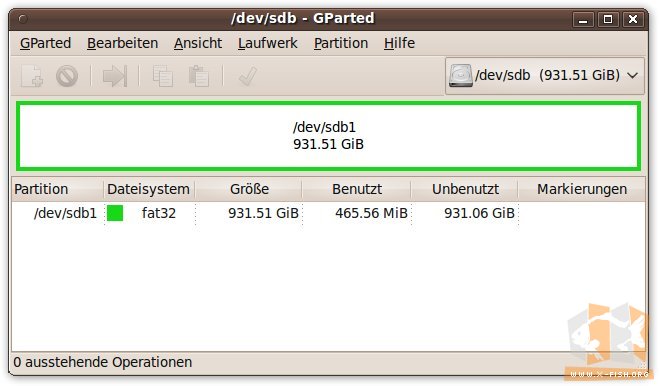The image size is (659, 386).
Task: Click the Dateisystem column header
Action: pos(149,189)
